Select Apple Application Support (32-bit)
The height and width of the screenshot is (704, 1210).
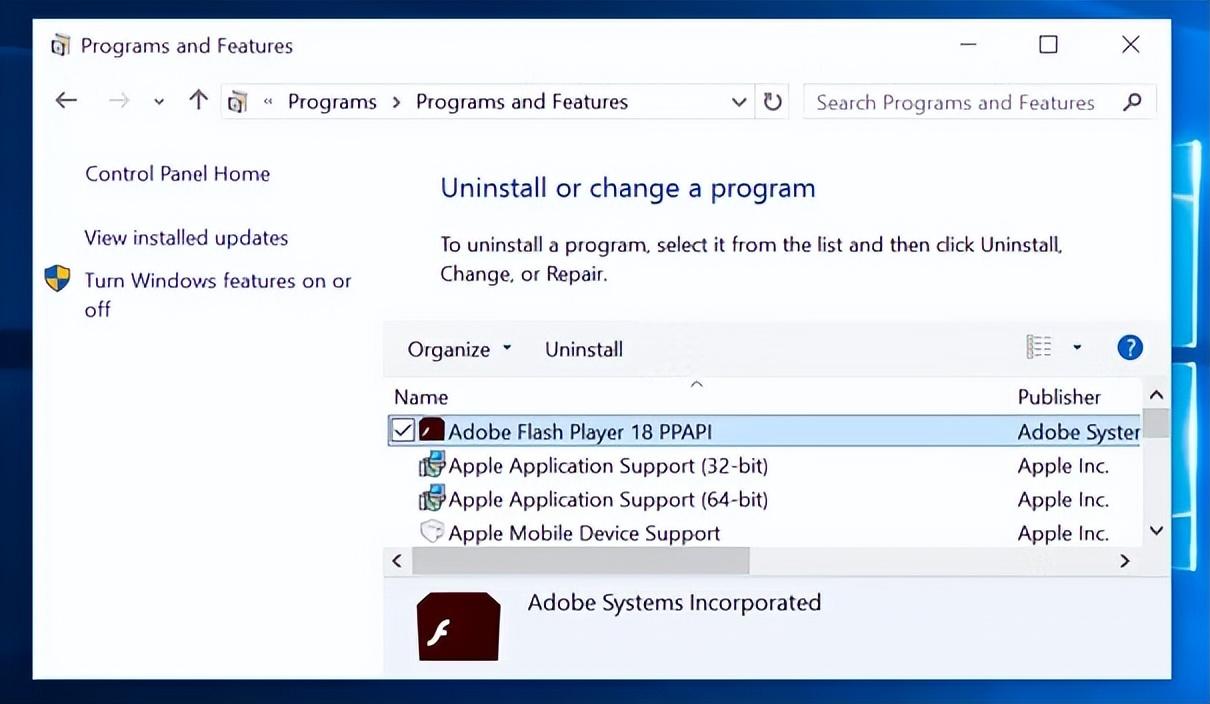608,466
